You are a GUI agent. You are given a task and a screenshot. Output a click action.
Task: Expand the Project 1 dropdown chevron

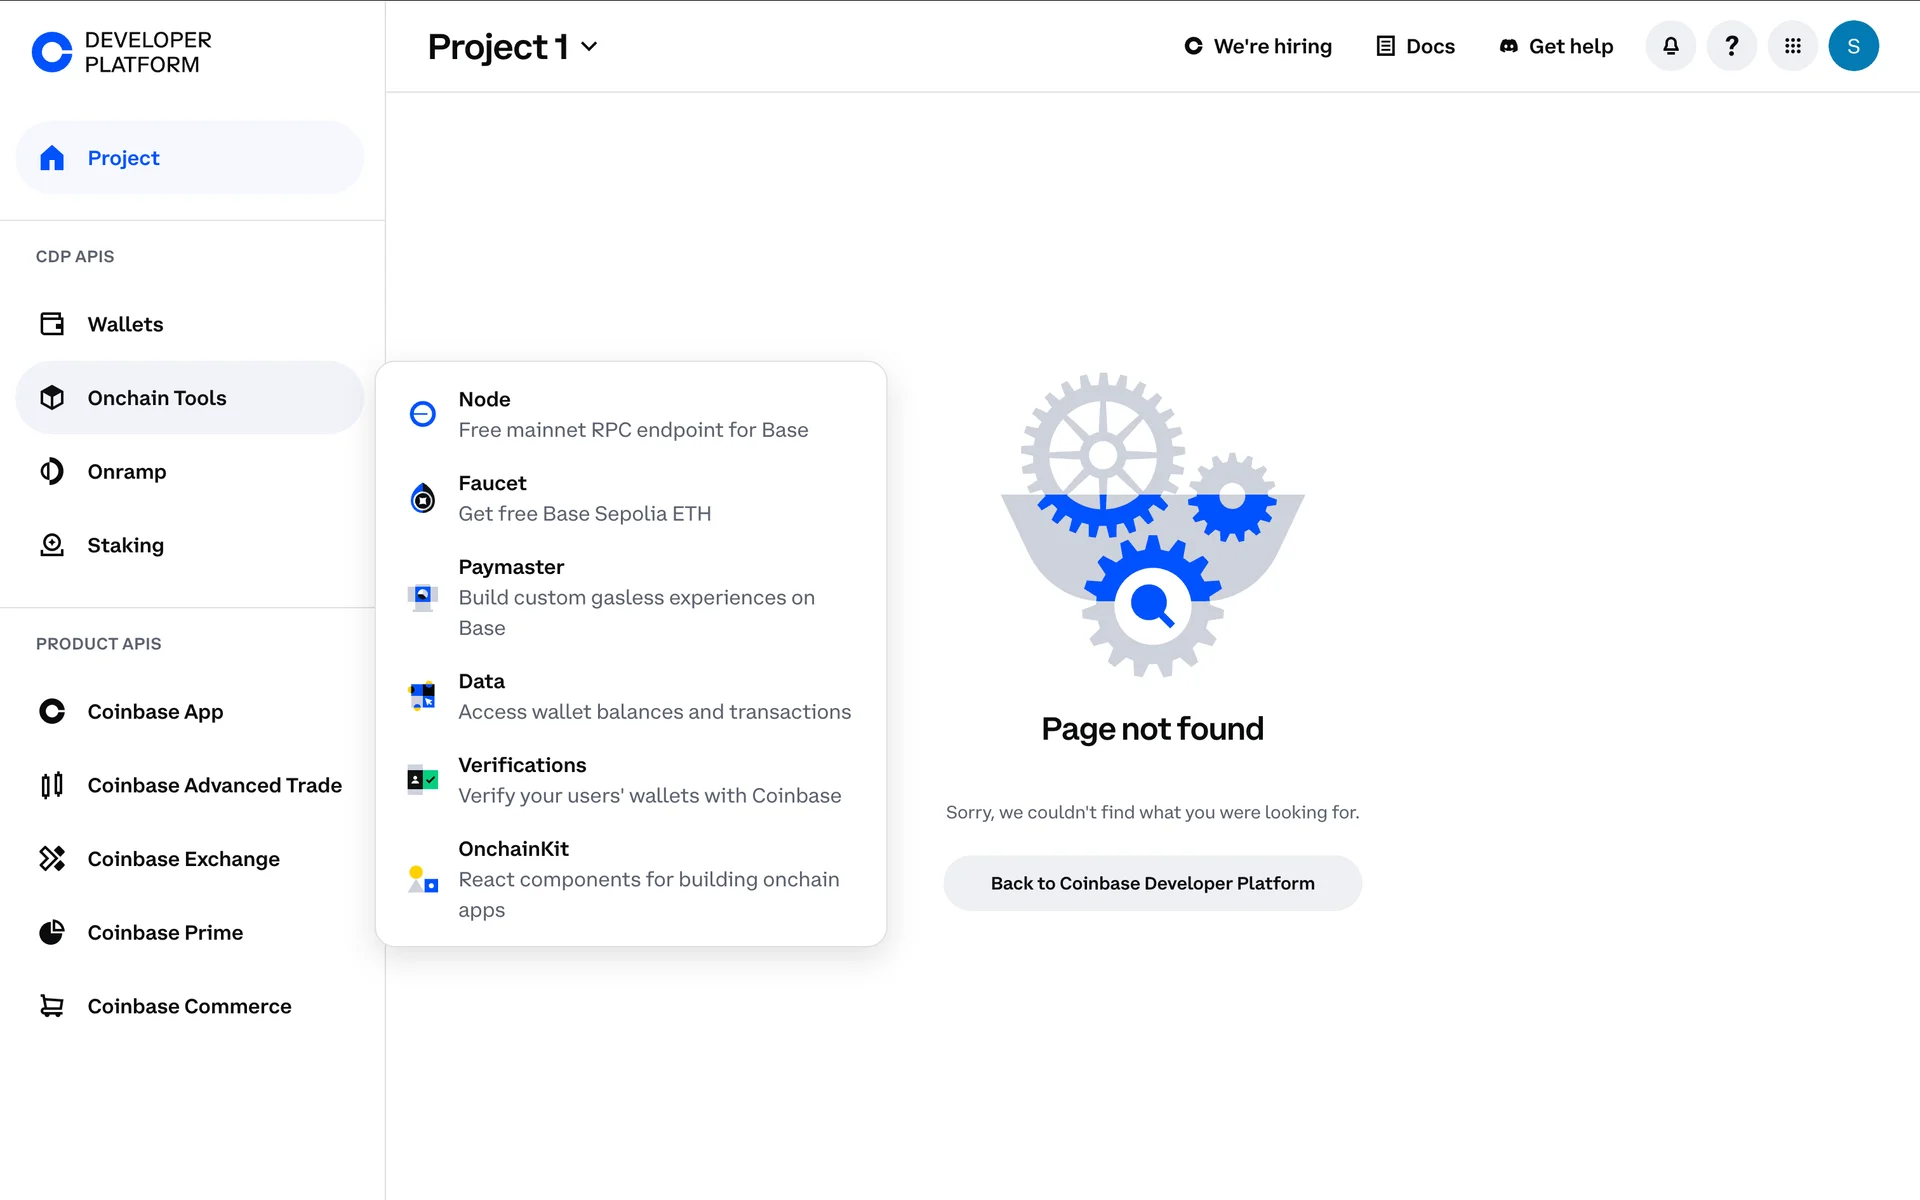589,47
